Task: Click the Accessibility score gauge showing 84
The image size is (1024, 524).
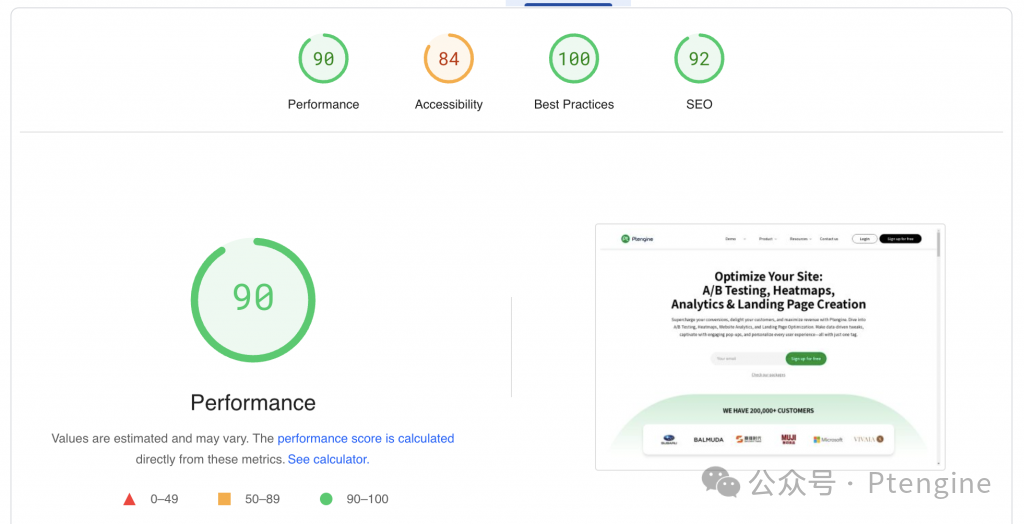Action: click(448, 59)
